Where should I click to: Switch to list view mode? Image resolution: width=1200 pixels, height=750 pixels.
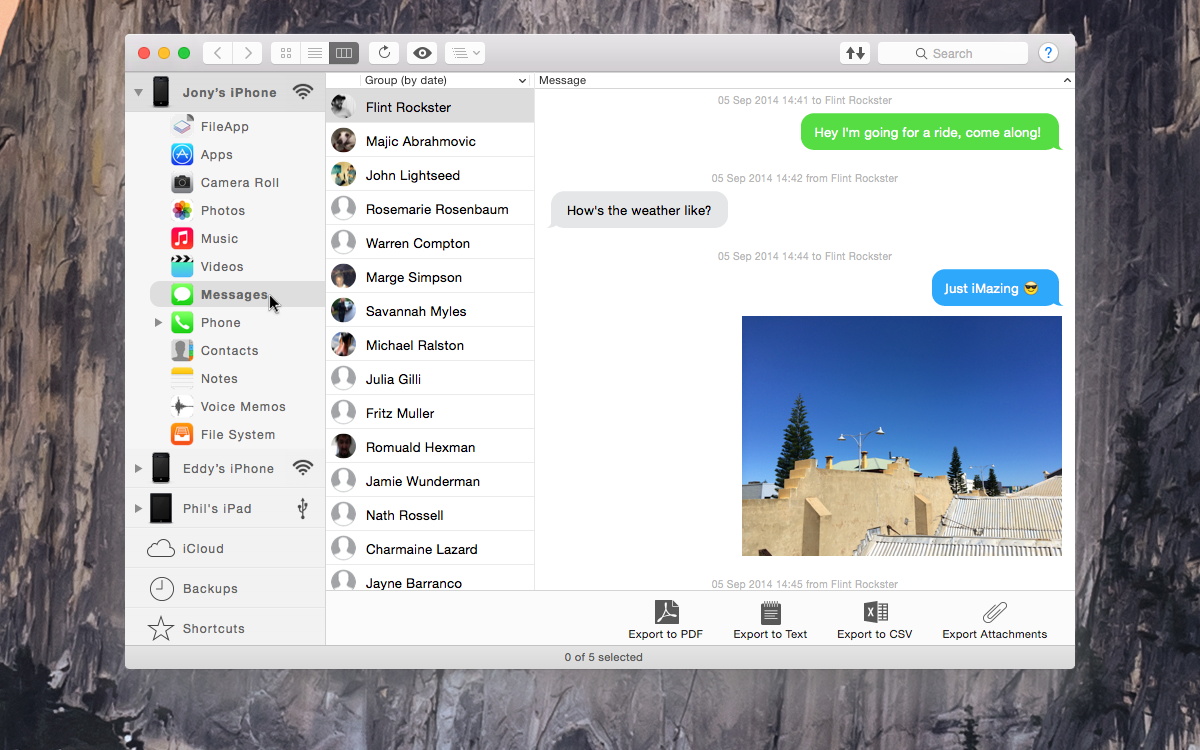(315, 53)
